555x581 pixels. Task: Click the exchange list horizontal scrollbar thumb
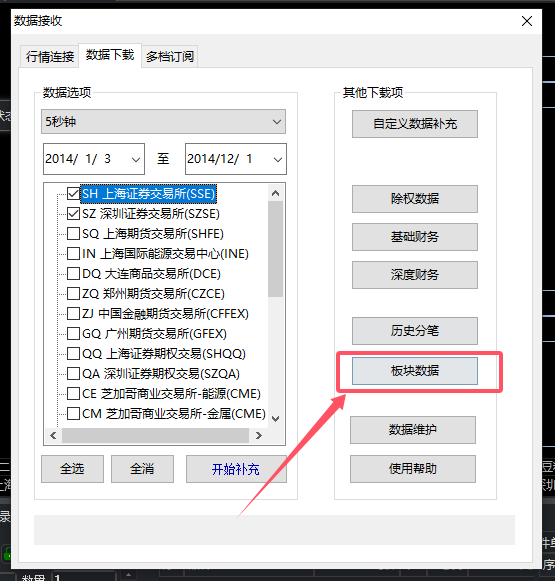(156, 435)
